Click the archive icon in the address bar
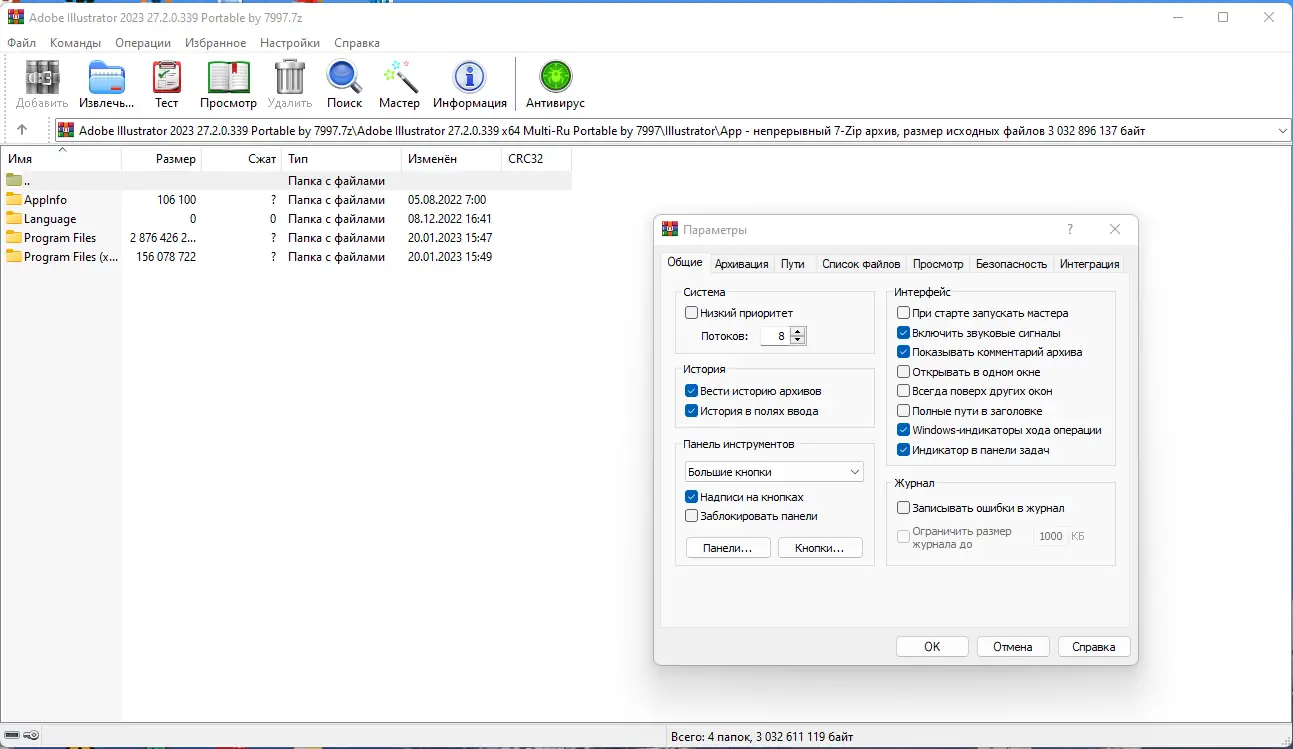This screenshot has width=1293, height=749. pos(66,130)
